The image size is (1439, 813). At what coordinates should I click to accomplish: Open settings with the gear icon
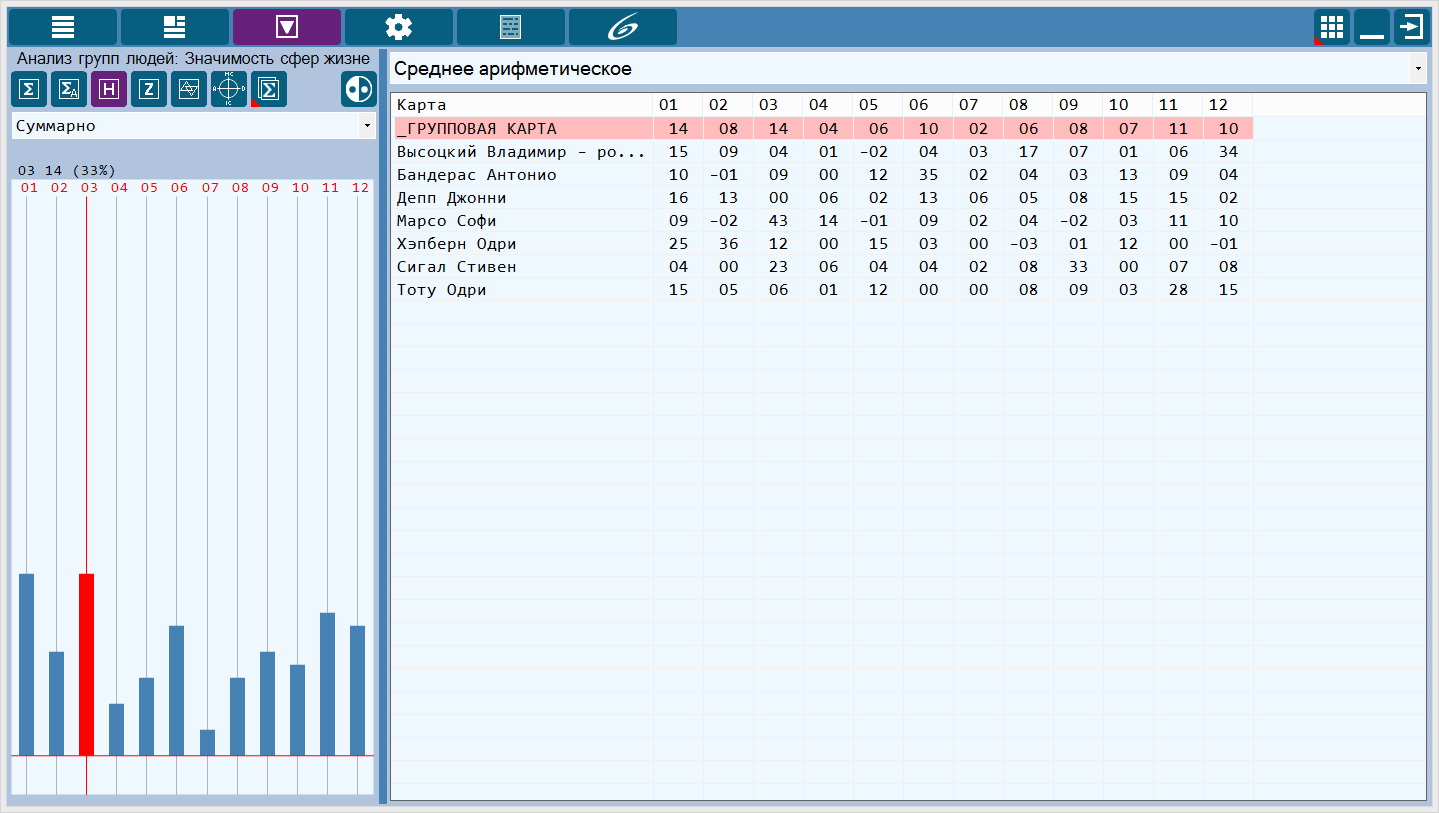399,27
